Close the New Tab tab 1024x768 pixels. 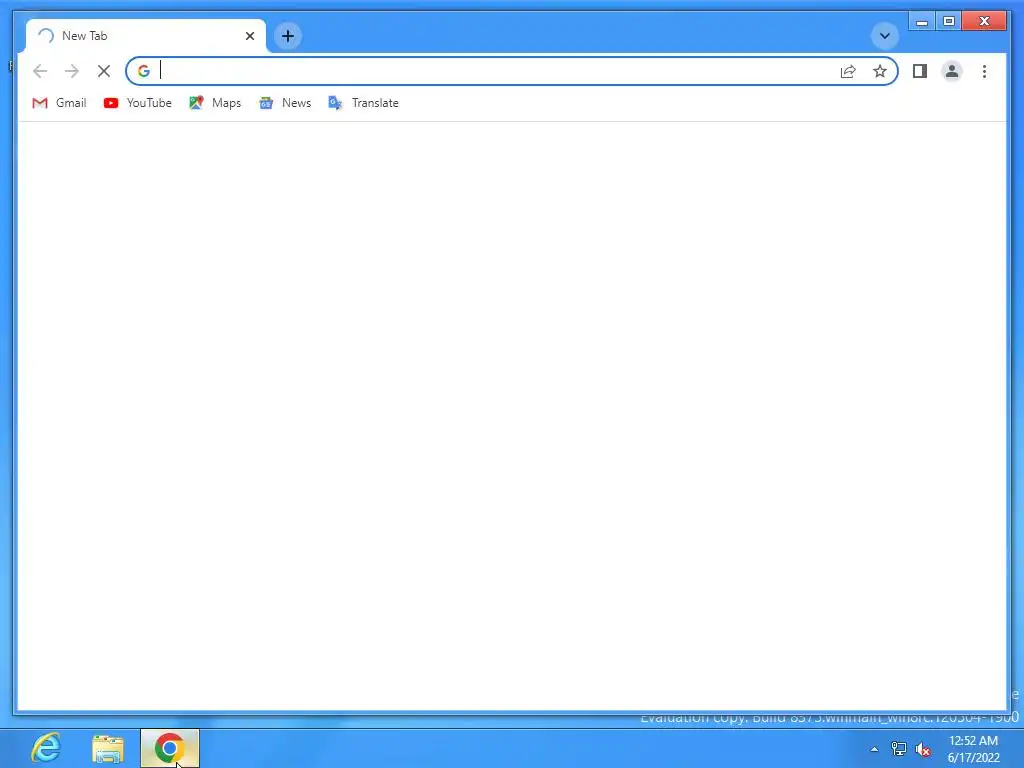249,36
